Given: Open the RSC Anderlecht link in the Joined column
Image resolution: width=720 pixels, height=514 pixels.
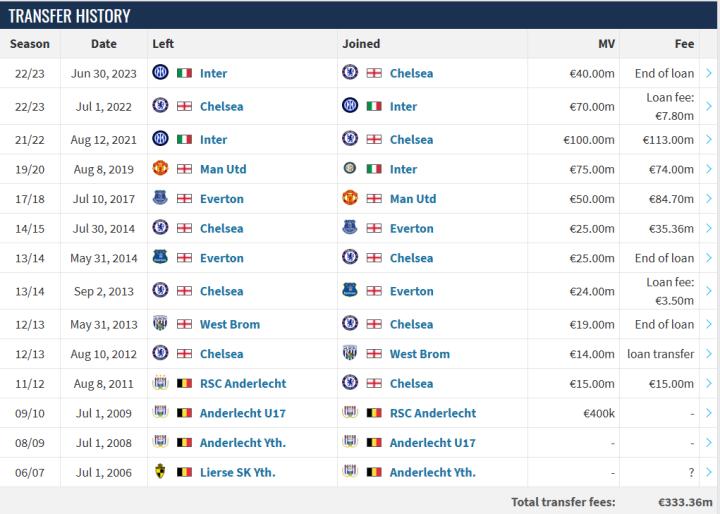Looking at the screenshot, I should click(x=432, y=413).
